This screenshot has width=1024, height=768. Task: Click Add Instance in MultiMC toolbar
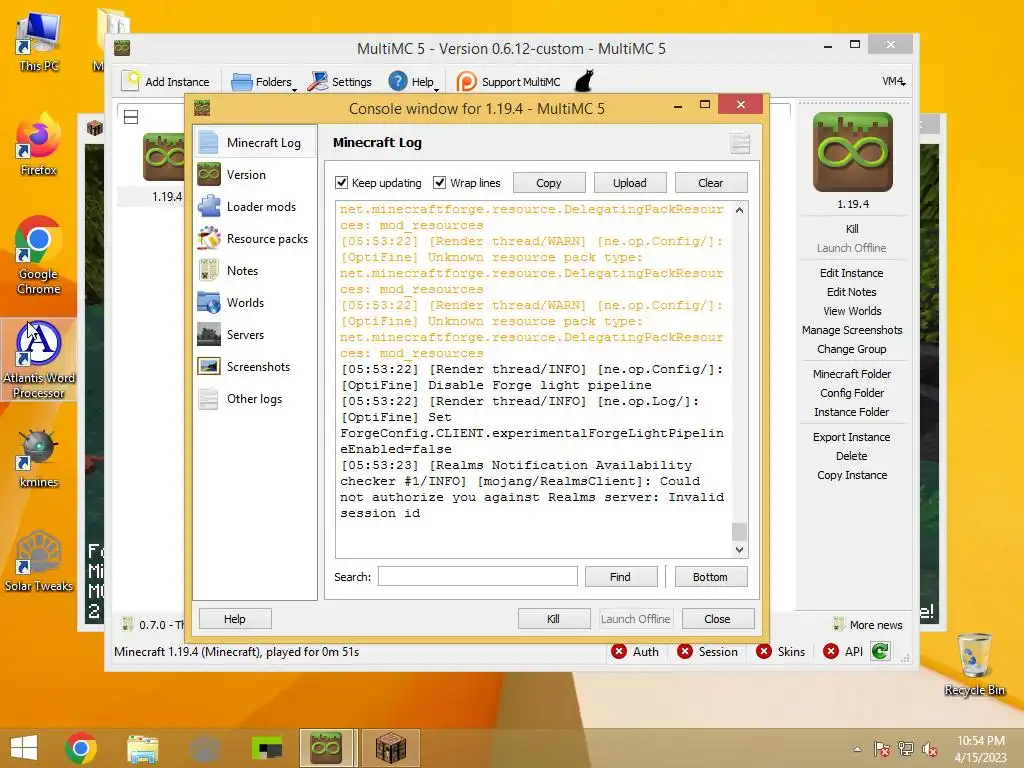pos(166,82)
